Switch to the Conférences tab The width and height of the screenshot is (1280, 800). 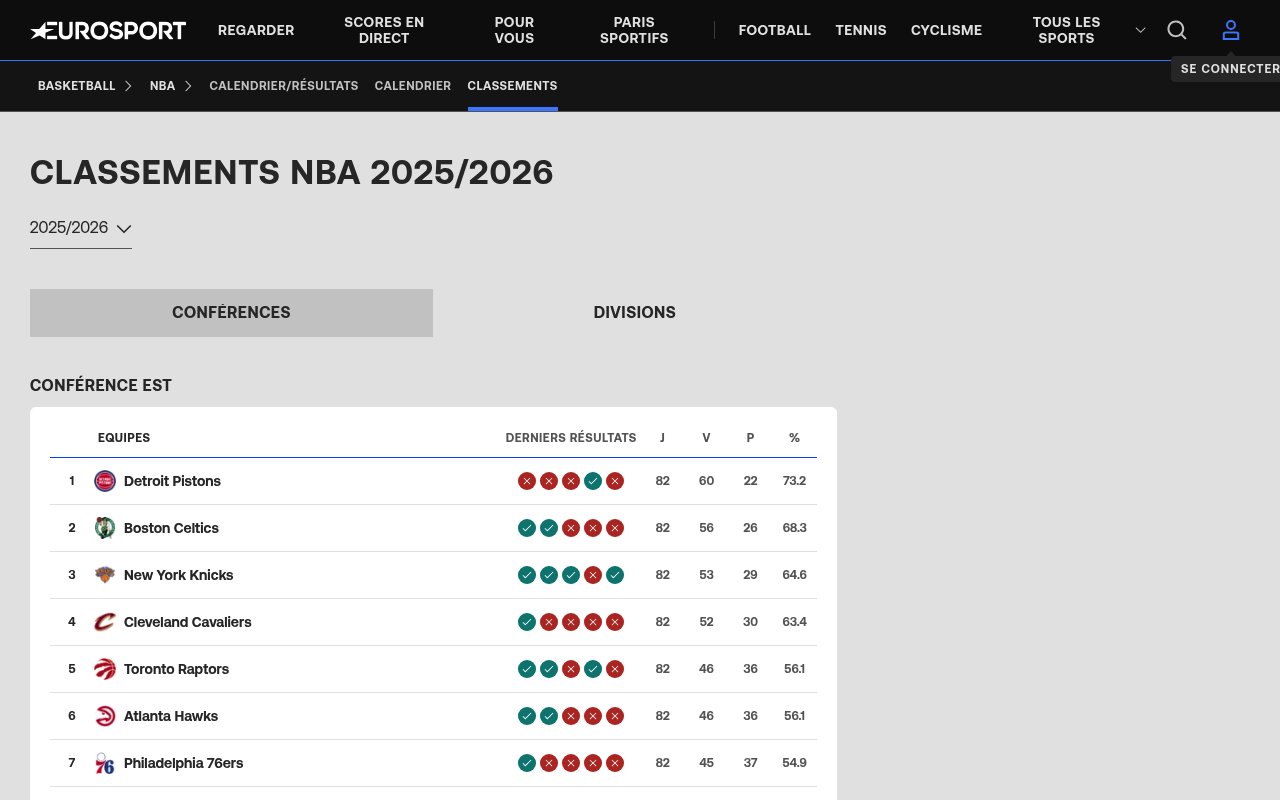pyautogui.click(x=231, y=313)
